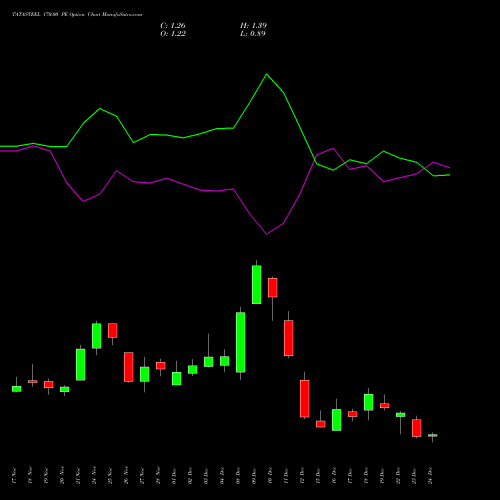Select the high value H: 1.39

pos(253,26)
